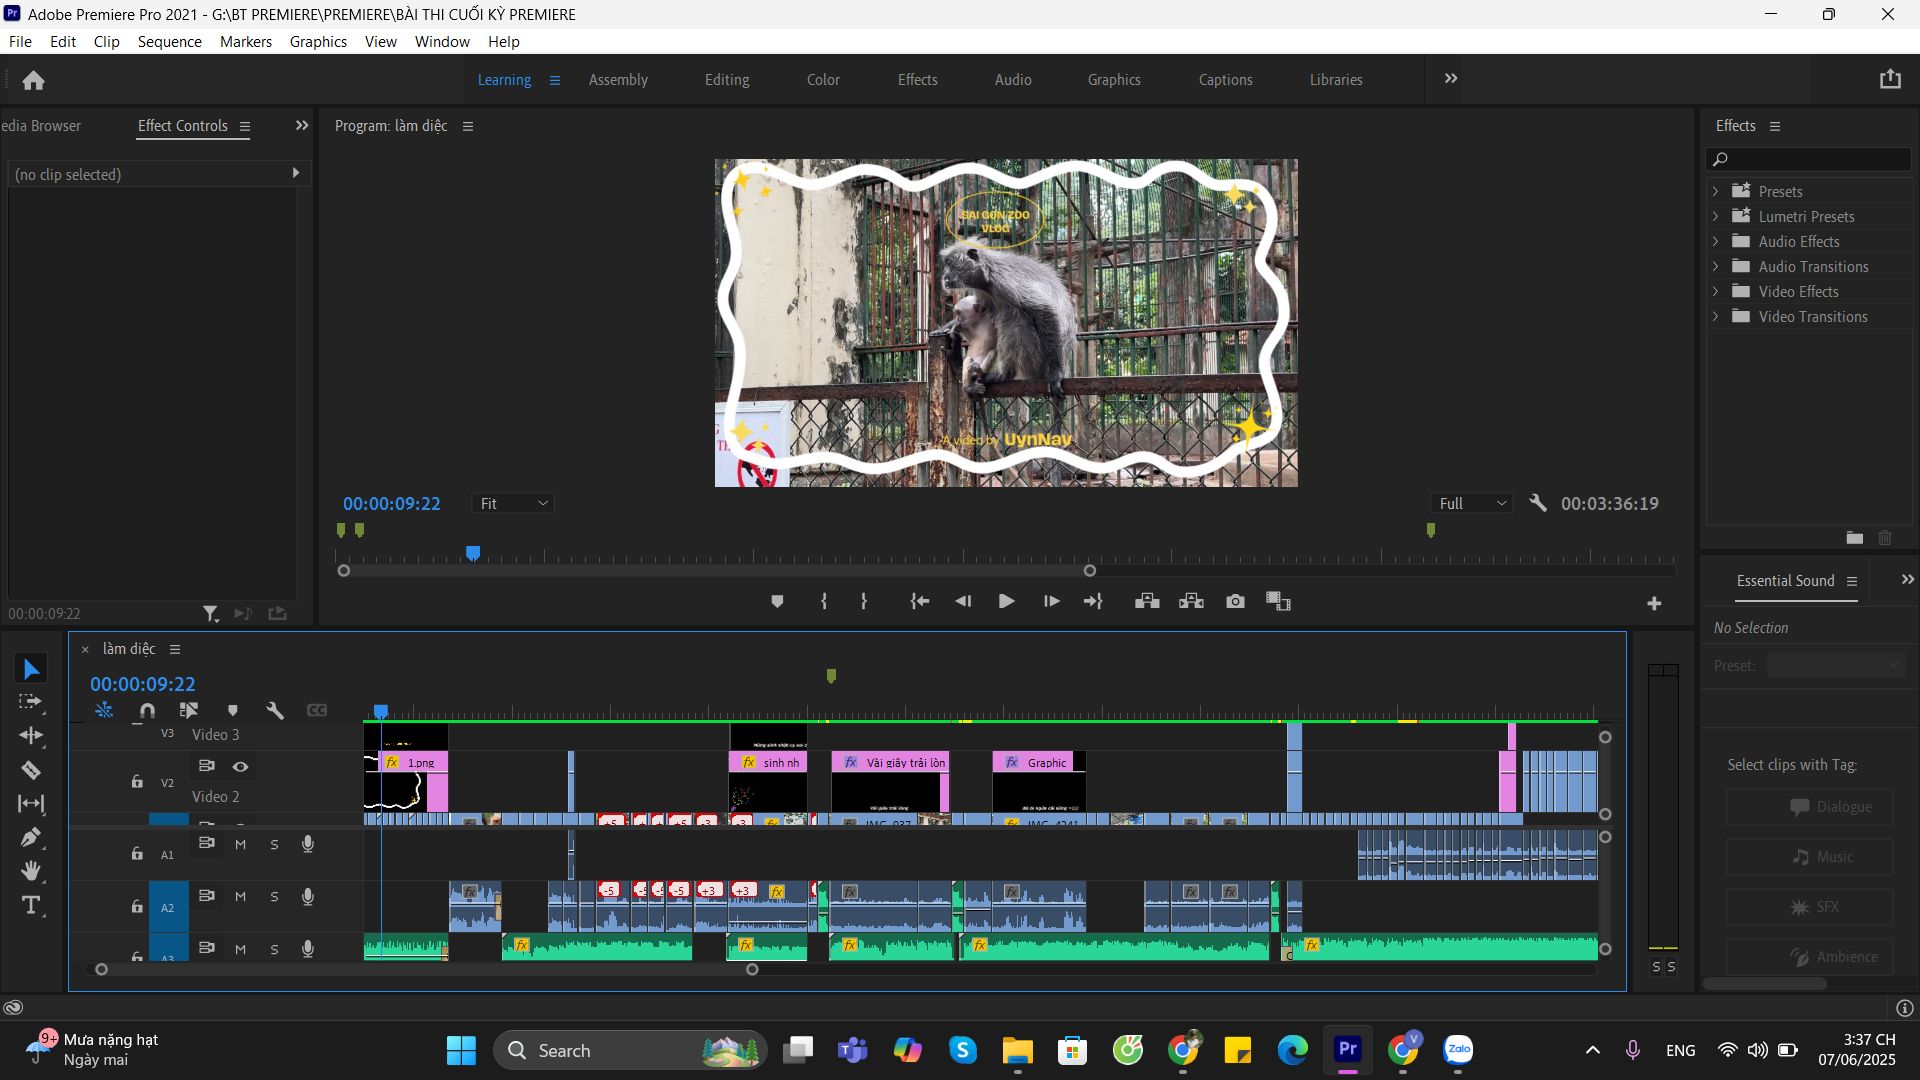The width and height of the screenshot is (1920, 1080).
Task: Click the Export Frame camera icon
Action: coord(1236,601)
